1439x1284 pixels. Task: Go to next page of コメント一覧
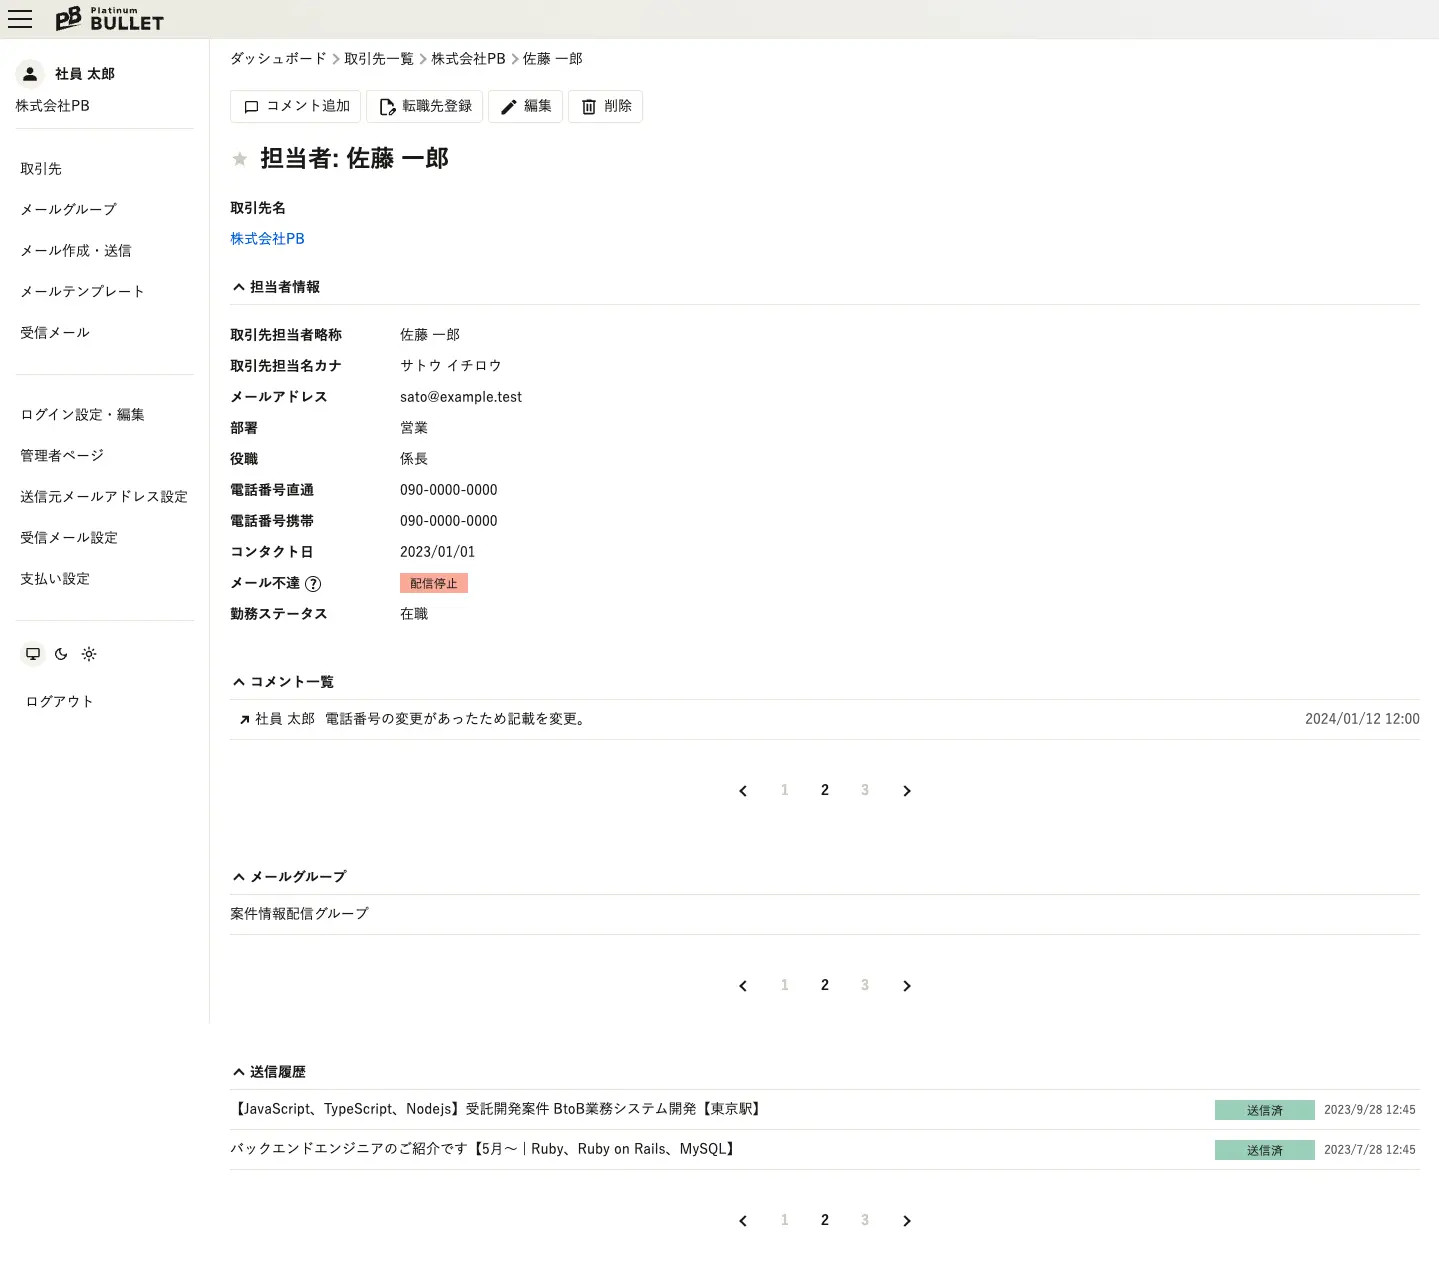click(x=906, y=791)
